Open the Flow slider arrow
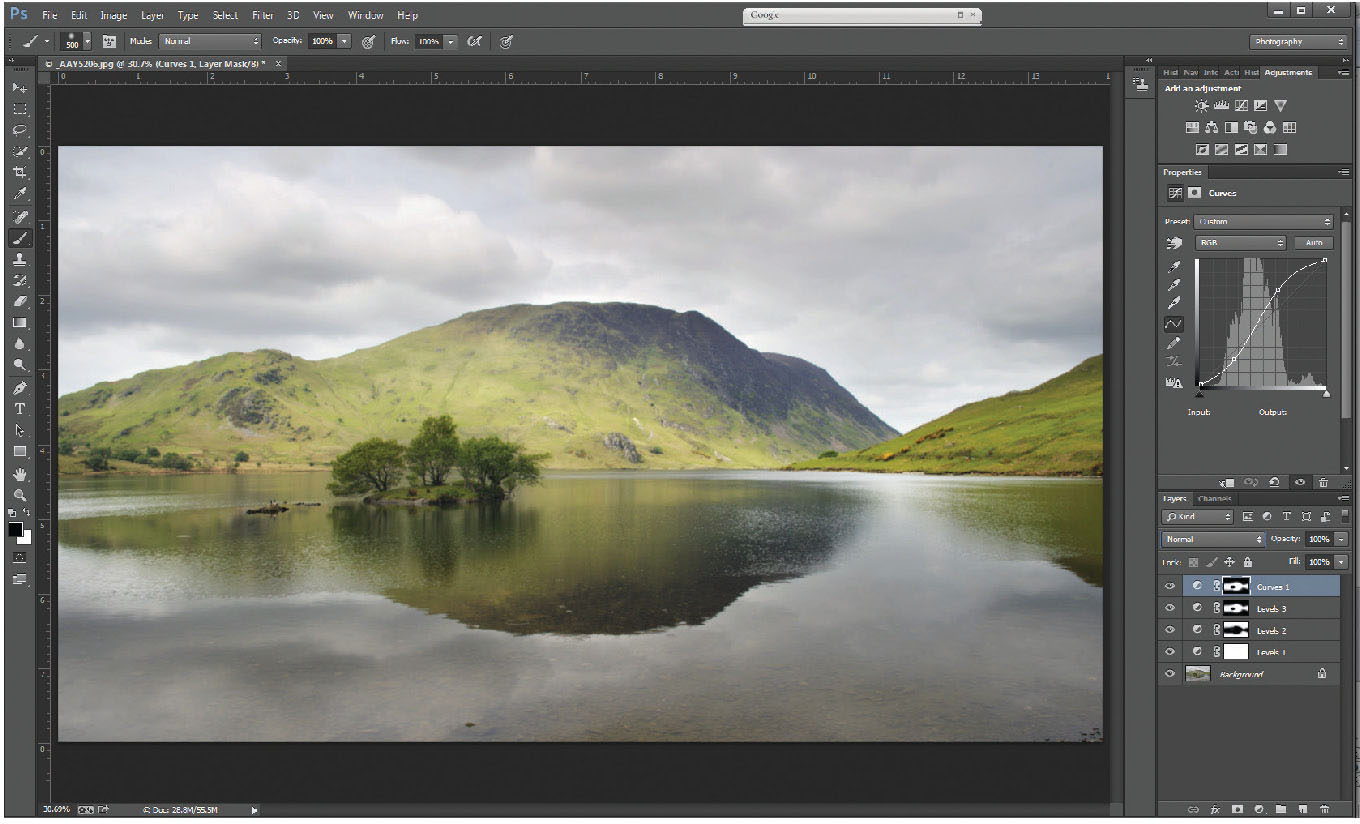Image resolution: width=1360 pixels, height=824 pixels. 450,42
